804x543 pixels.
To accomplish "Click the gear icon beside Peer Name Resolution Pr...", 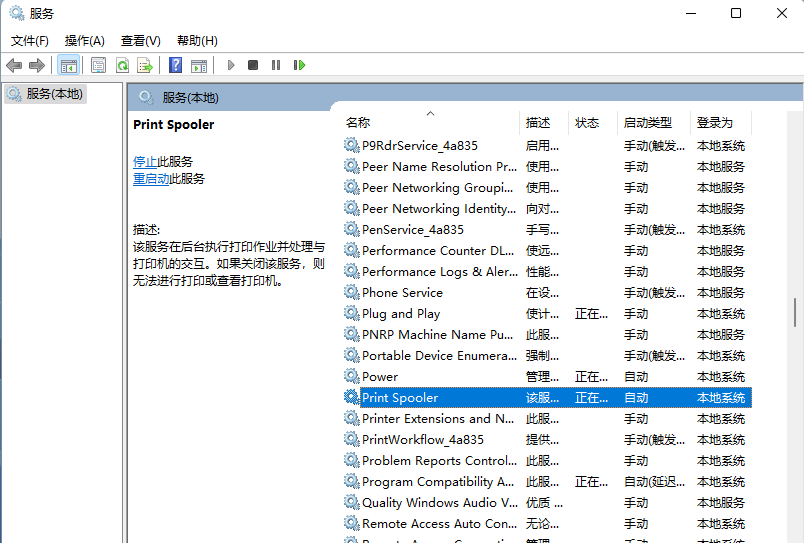I will [x=351, y=167].
